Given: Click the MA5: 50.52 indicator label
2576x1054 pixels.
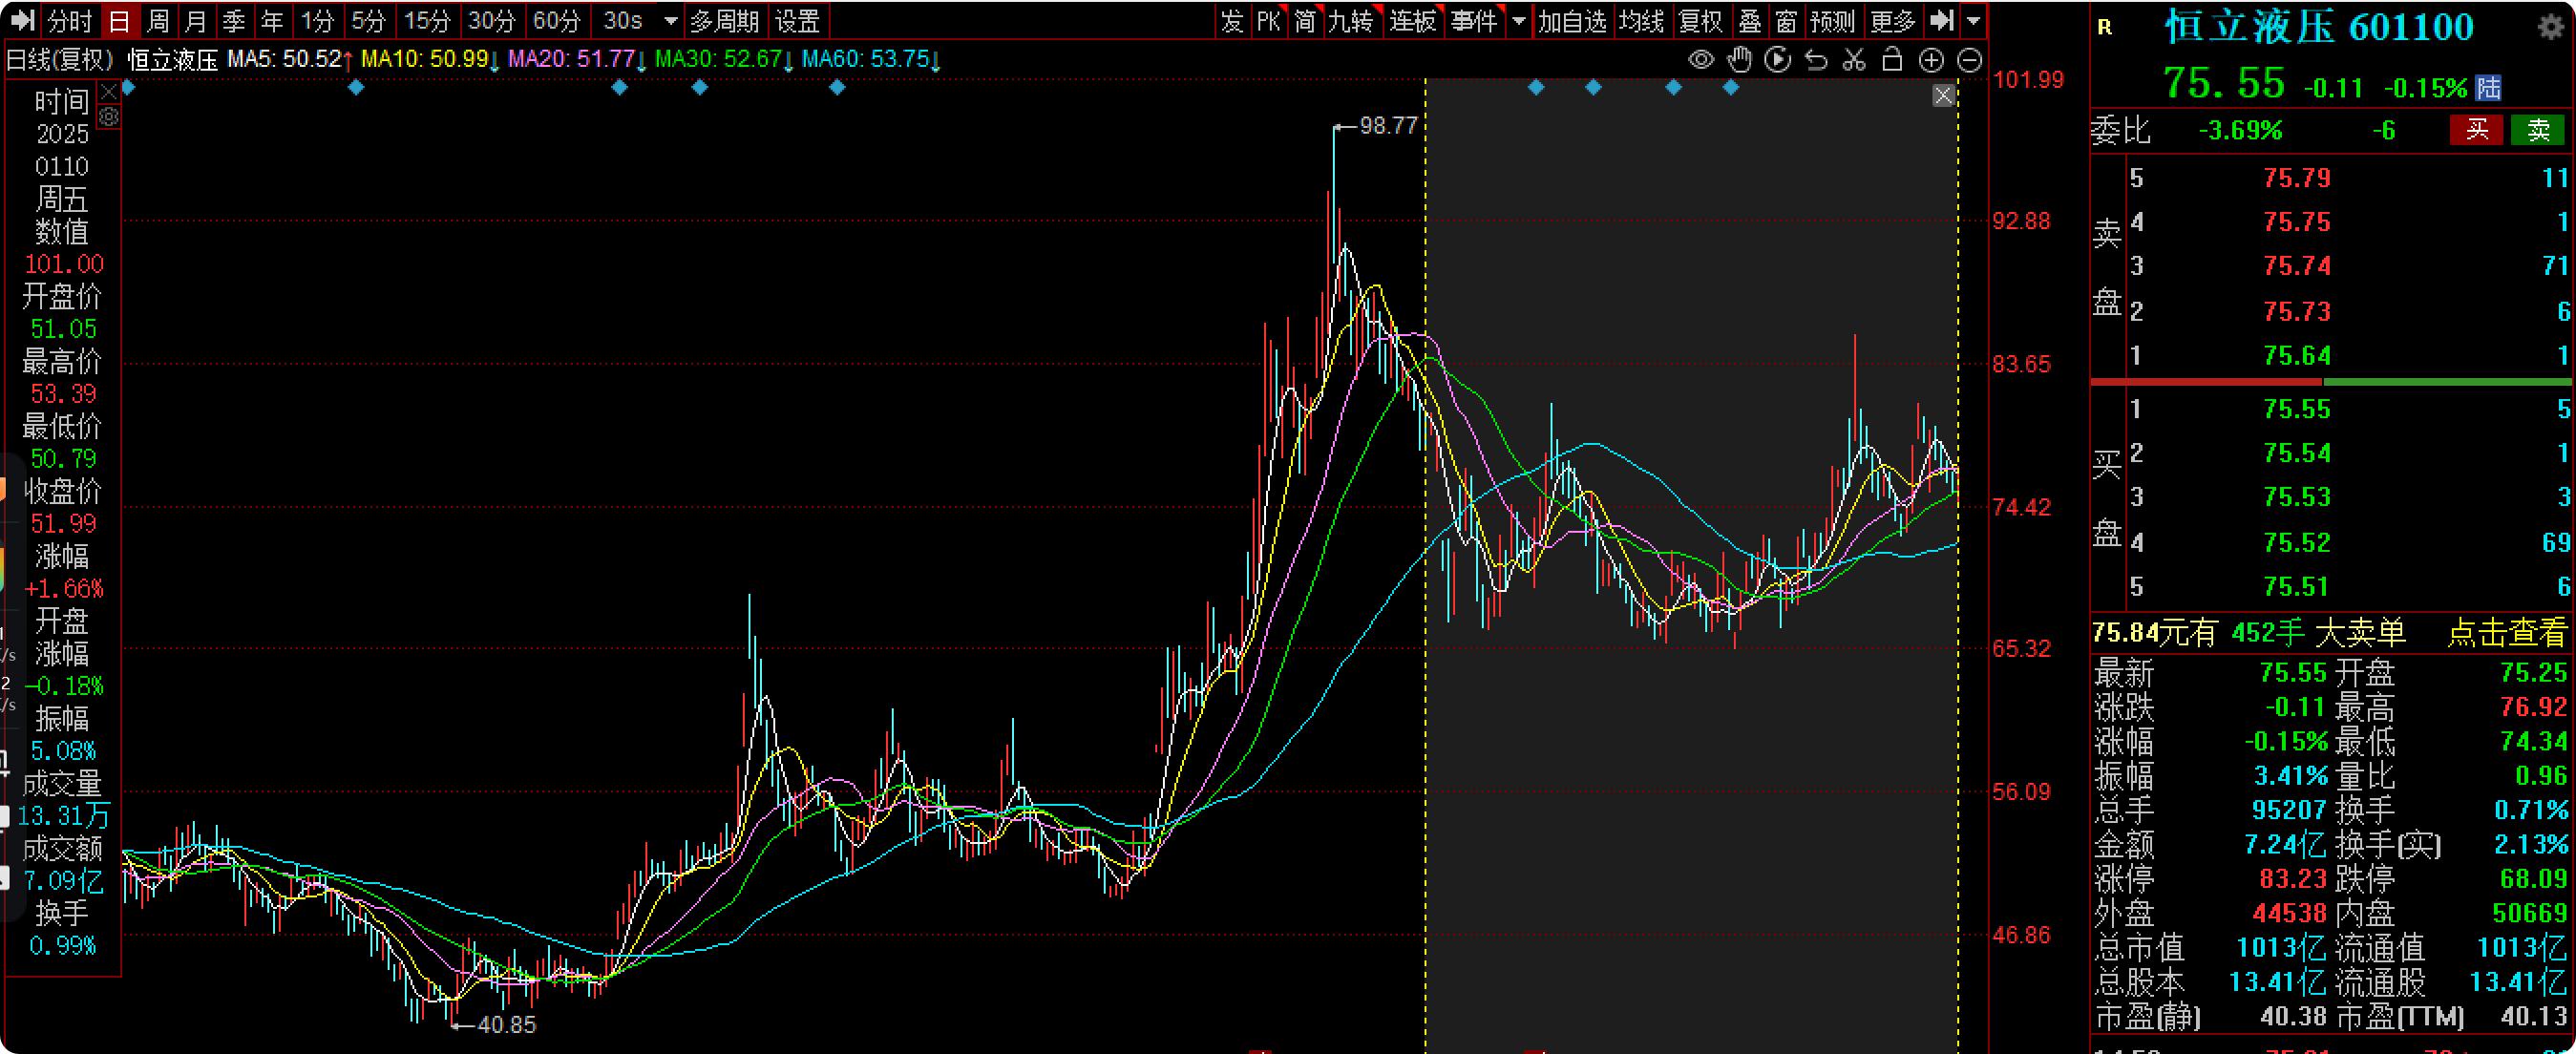Looking at the screenshot, I should pos(289,59).
